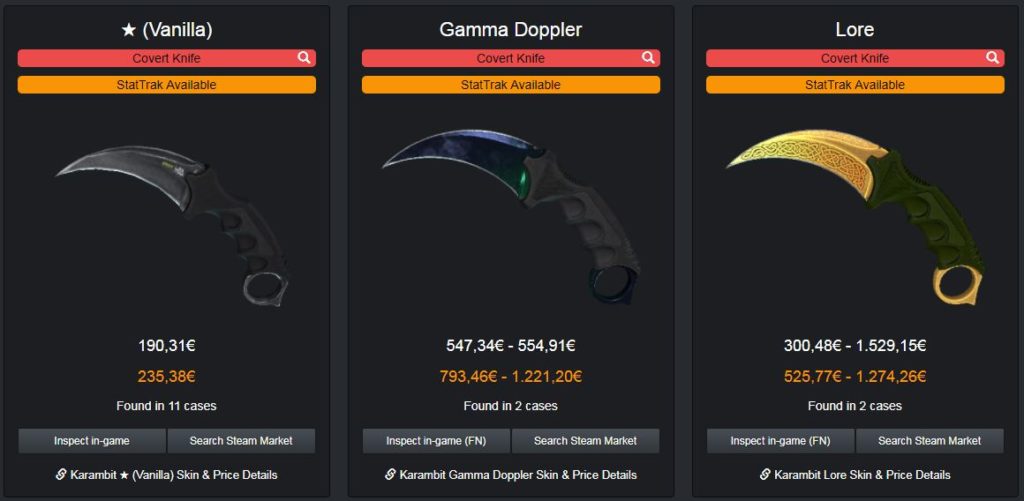1024x501 pixels.
Task: Click Inspect in-game (FN) for Lore
Action: [780, 441]
